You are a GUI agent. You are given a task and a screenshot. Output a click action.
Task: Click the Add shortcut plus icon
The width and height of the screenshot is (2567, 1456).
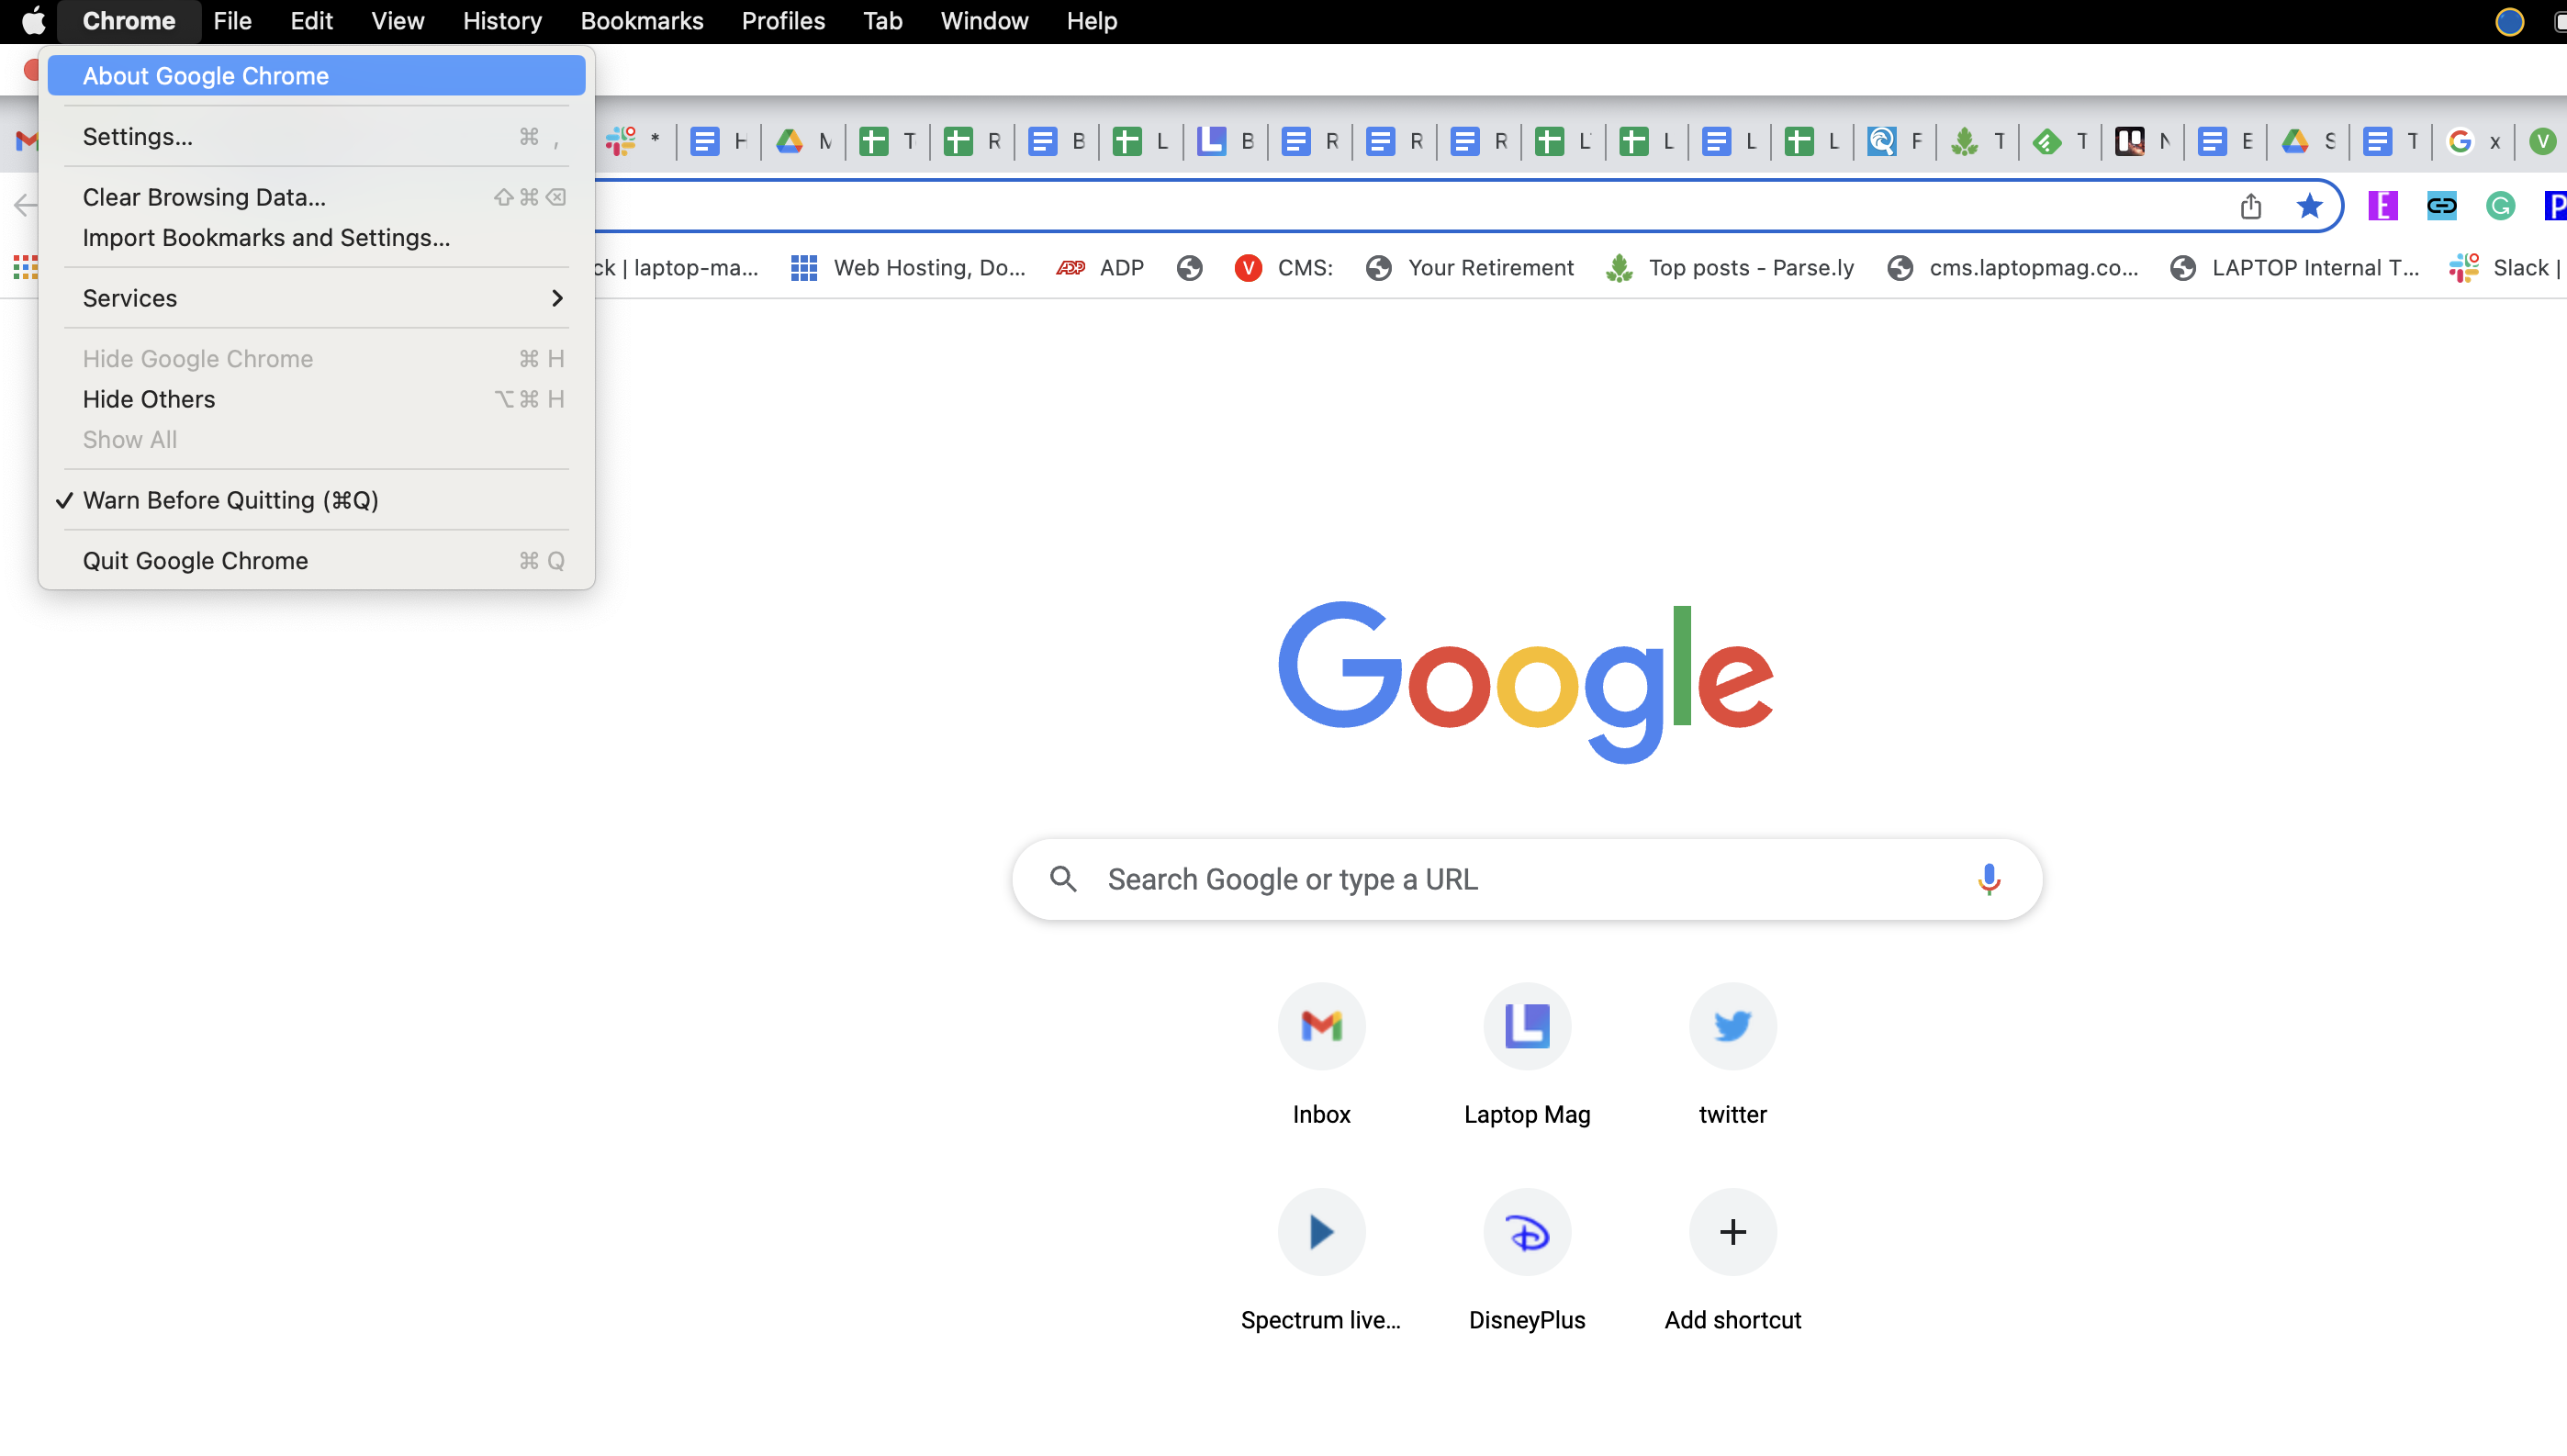coord(1733,1230)
